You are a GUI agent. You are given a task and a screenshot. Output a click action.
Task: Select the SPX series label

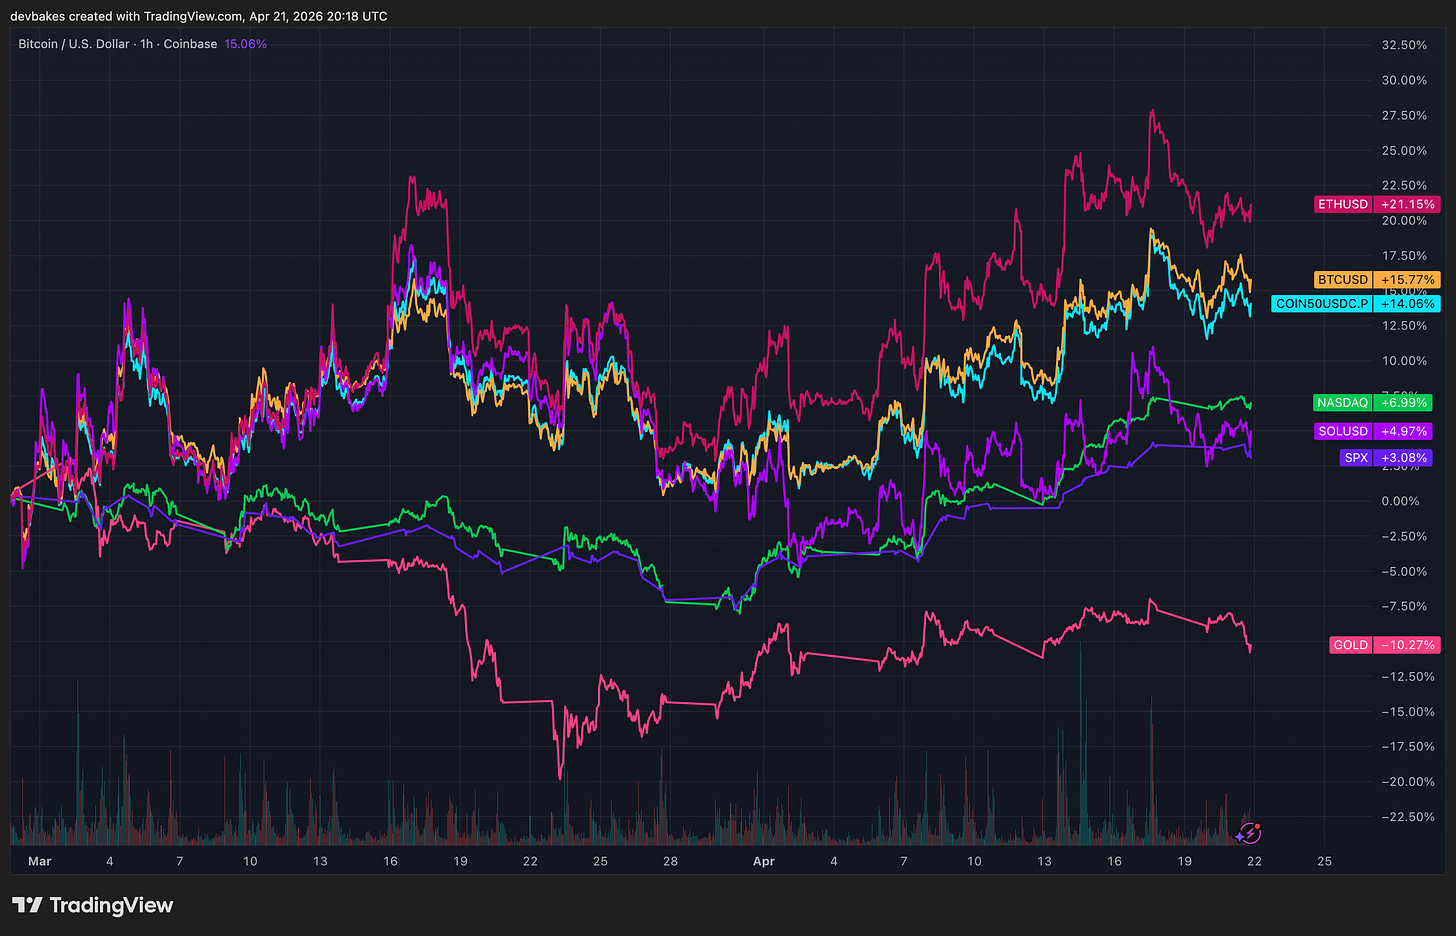1356,458
